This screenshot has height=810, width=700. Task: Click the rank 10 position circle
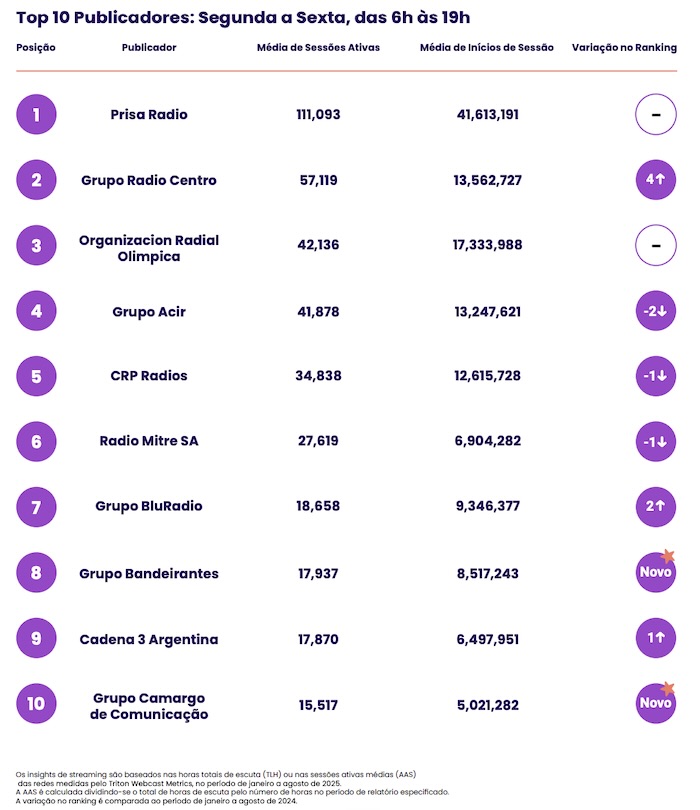tap(36, 704)
